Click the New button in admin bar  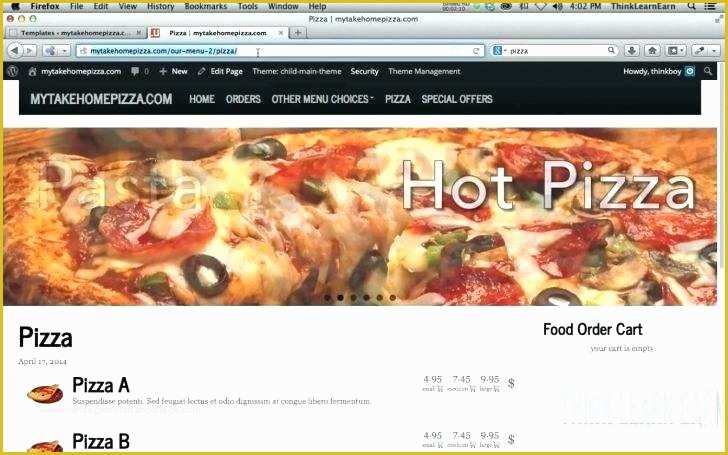coord(173,72)
